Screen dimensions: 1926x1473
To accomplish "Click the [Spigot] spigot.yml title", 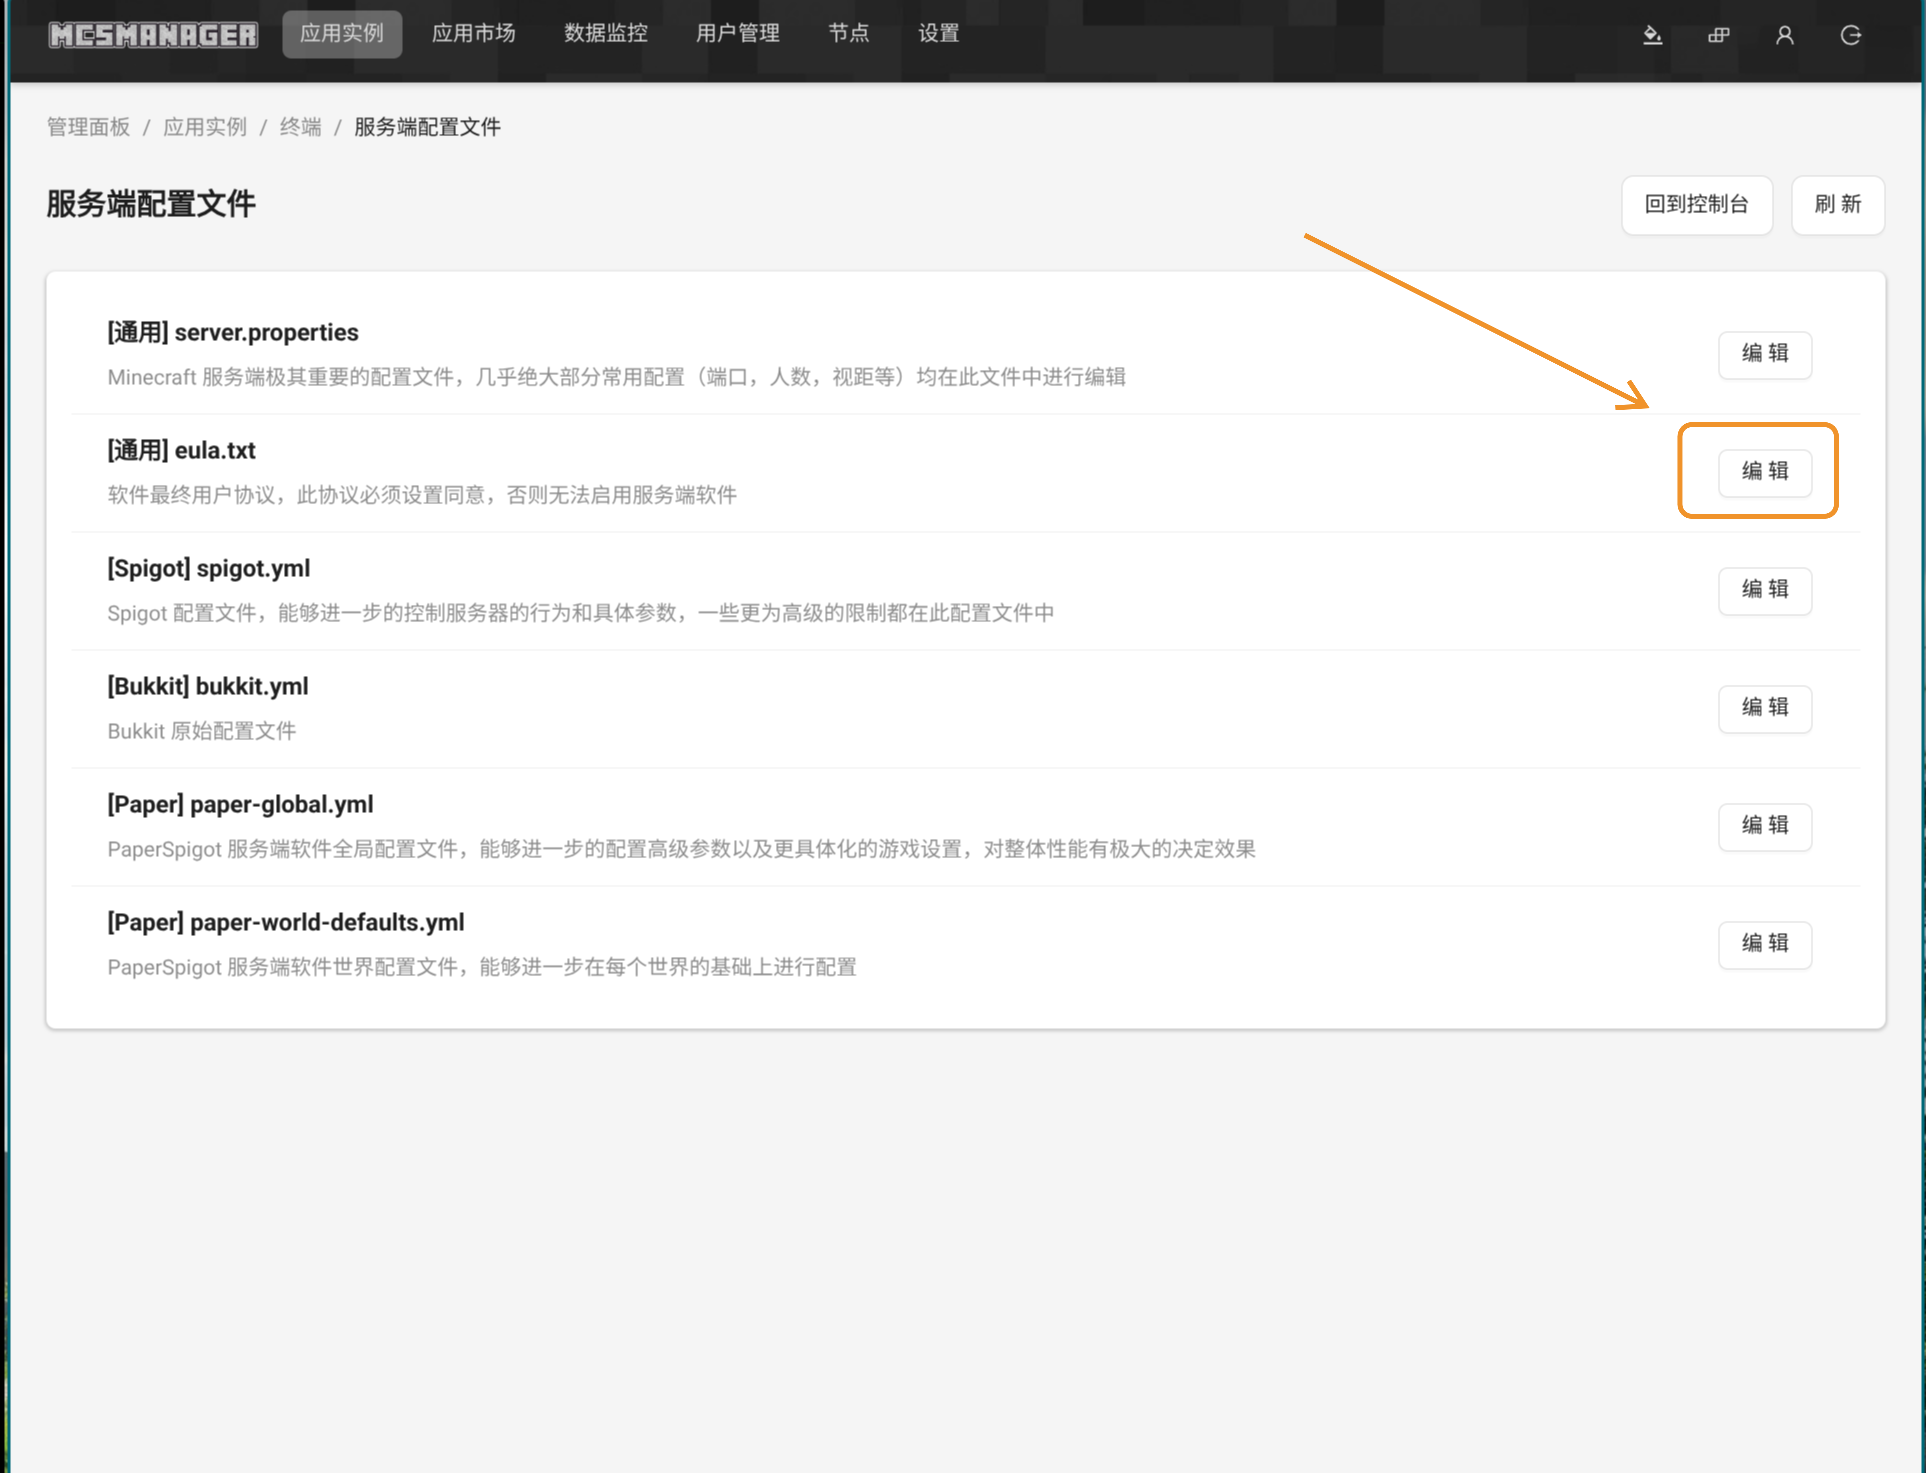I will [x=209, y=568].
